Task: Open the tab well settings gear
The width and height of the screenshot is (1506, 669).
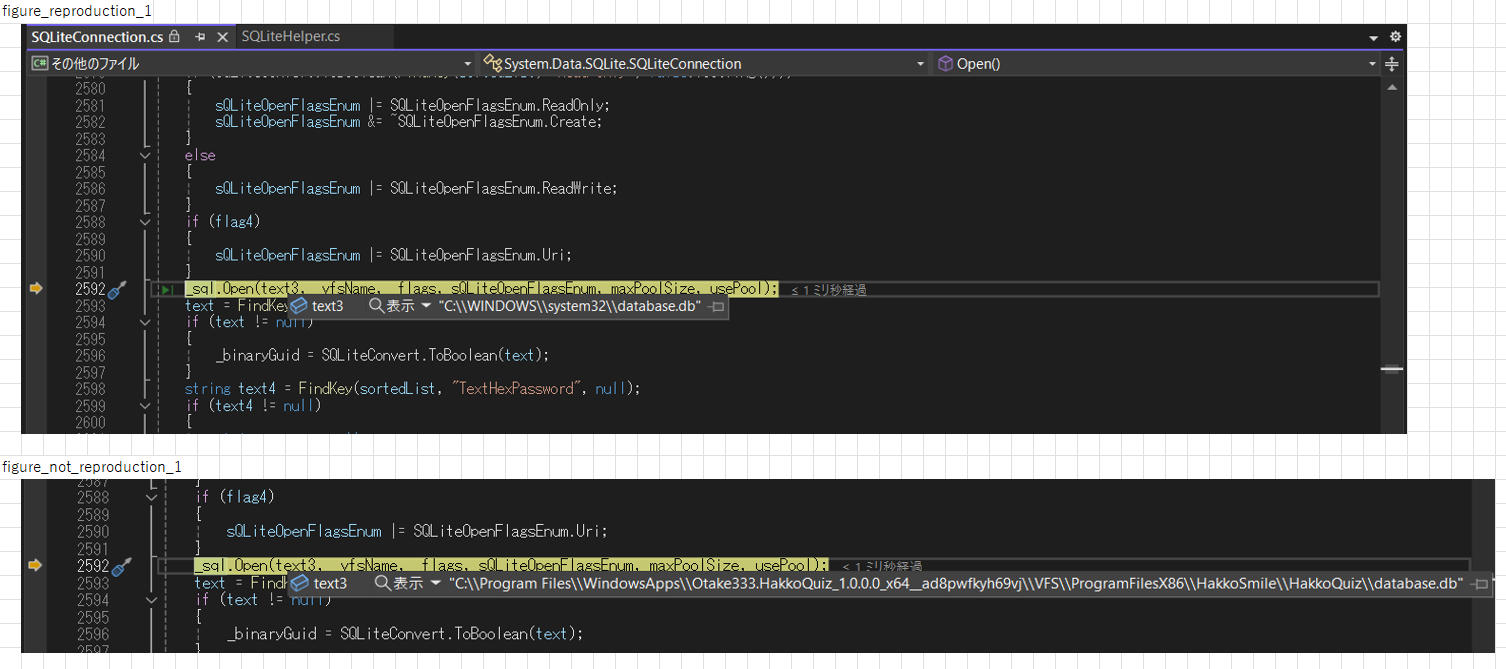Action: pos(1396,37)
